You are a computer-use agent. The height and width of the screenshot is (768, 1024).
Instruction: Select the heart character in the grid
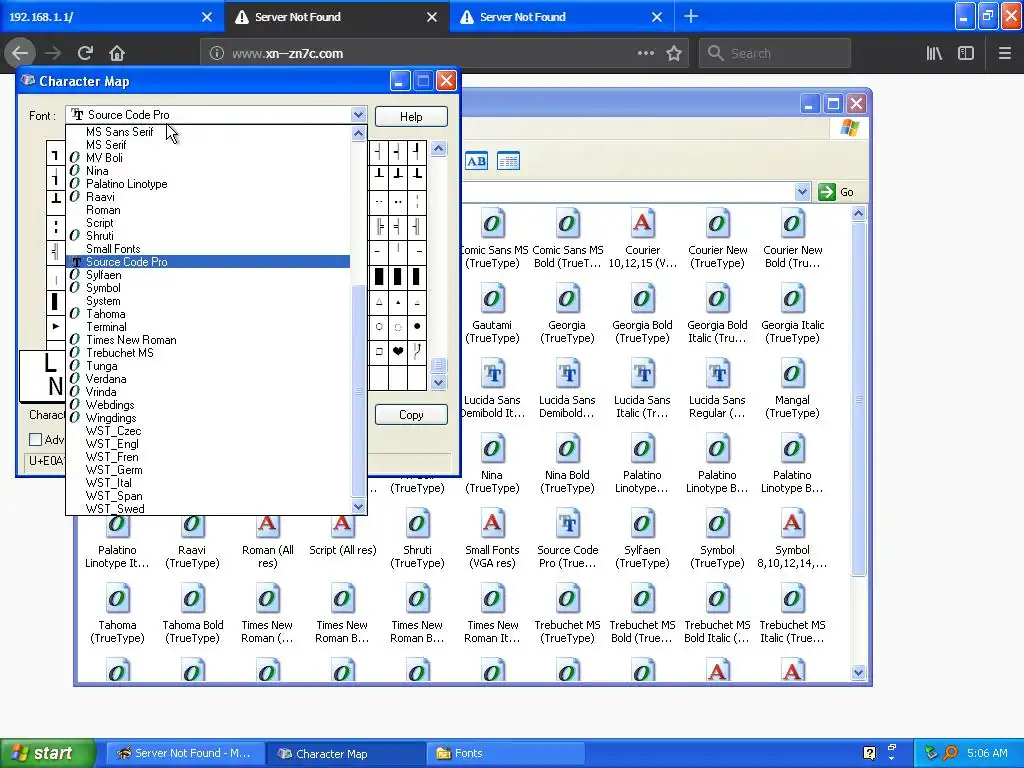click(398, 351)
